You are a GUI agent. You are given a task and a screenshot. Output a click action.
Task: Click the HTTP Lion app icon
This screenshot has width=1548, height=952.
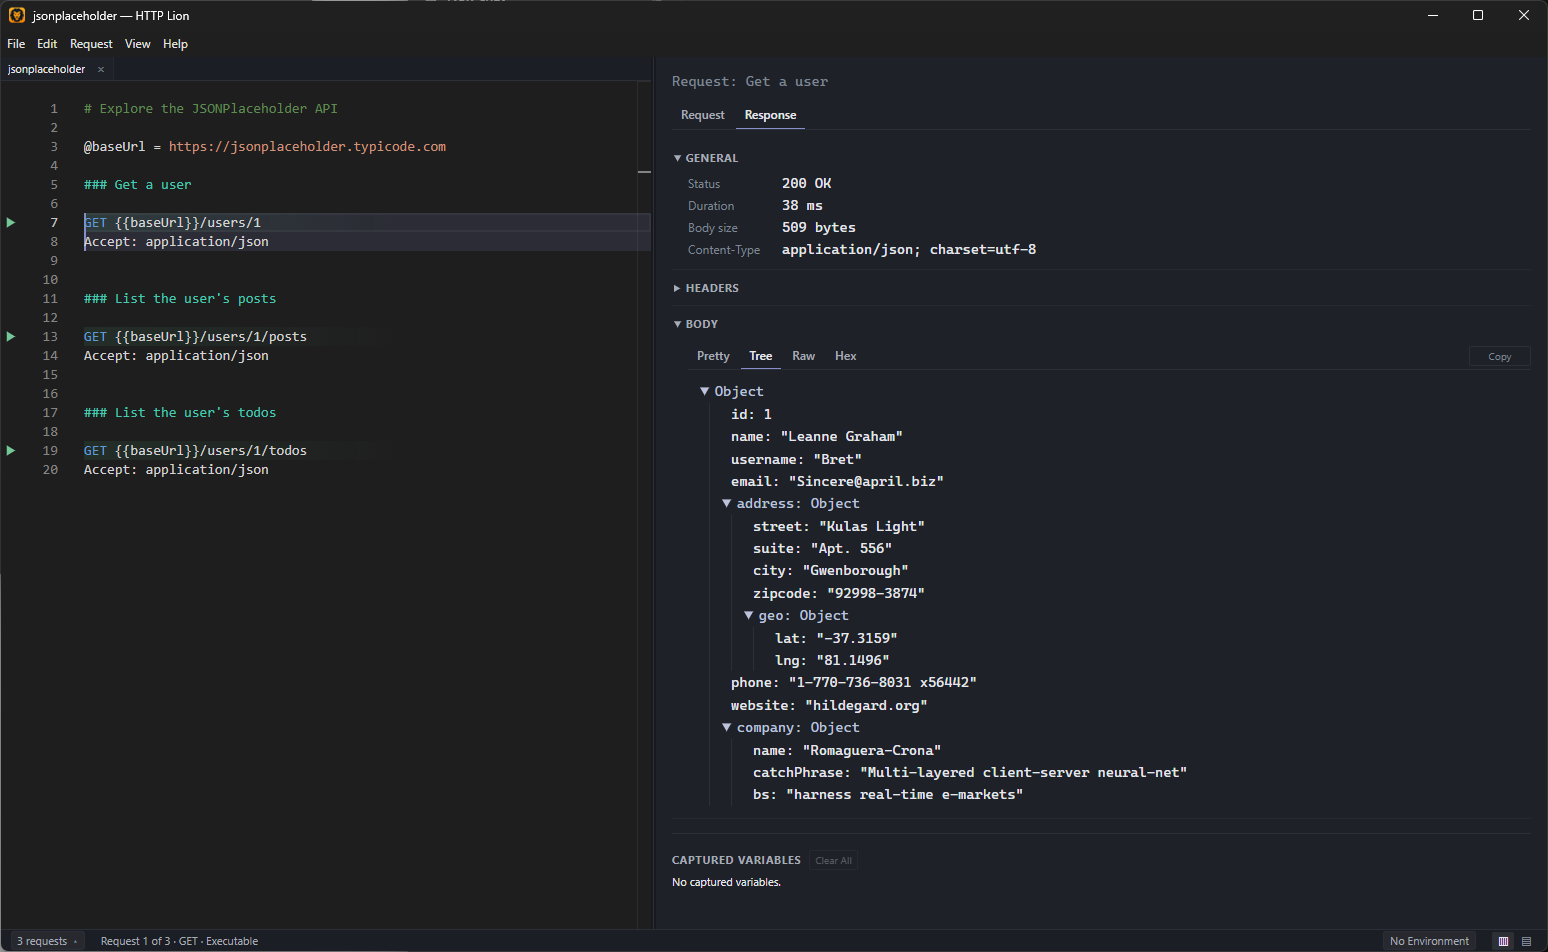[x=16, y=15]
